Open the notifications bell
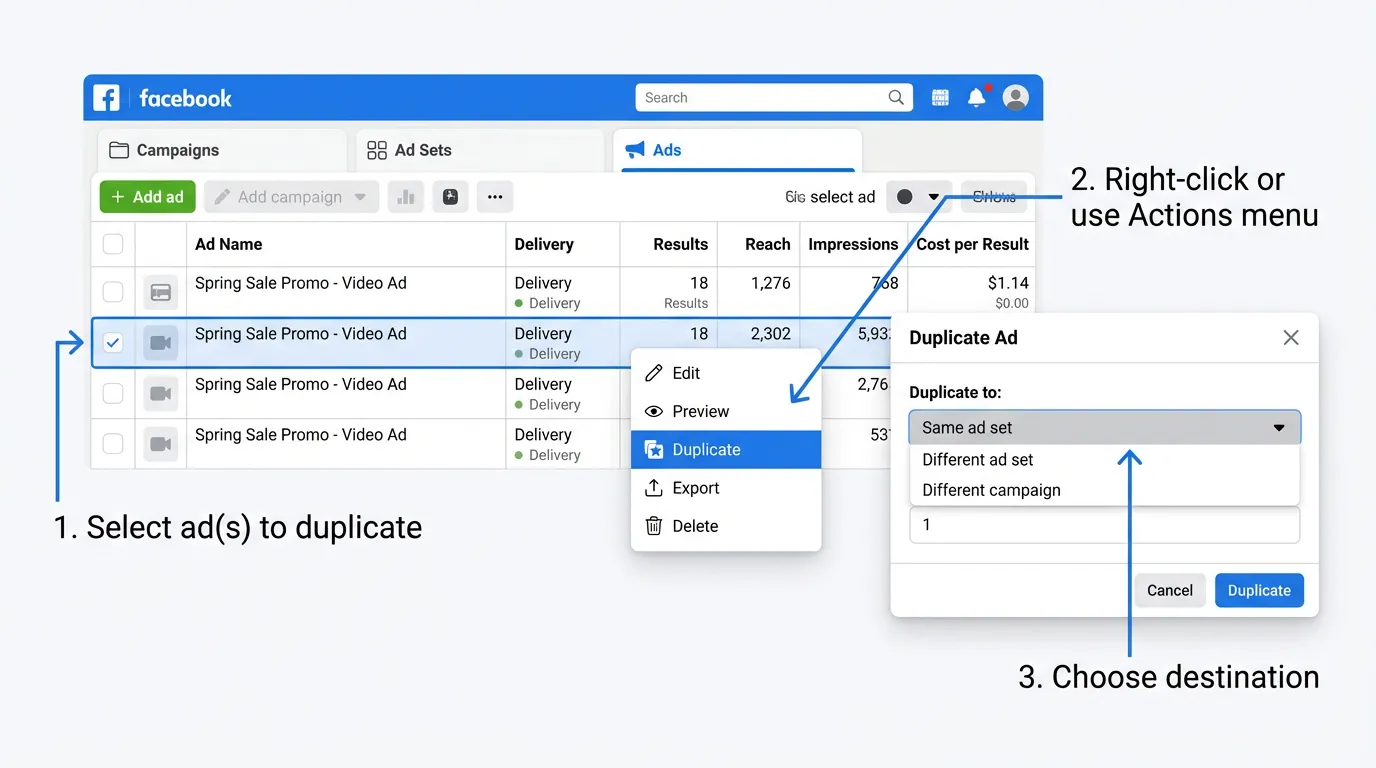 pyautogui.click(x=977, y=96)
